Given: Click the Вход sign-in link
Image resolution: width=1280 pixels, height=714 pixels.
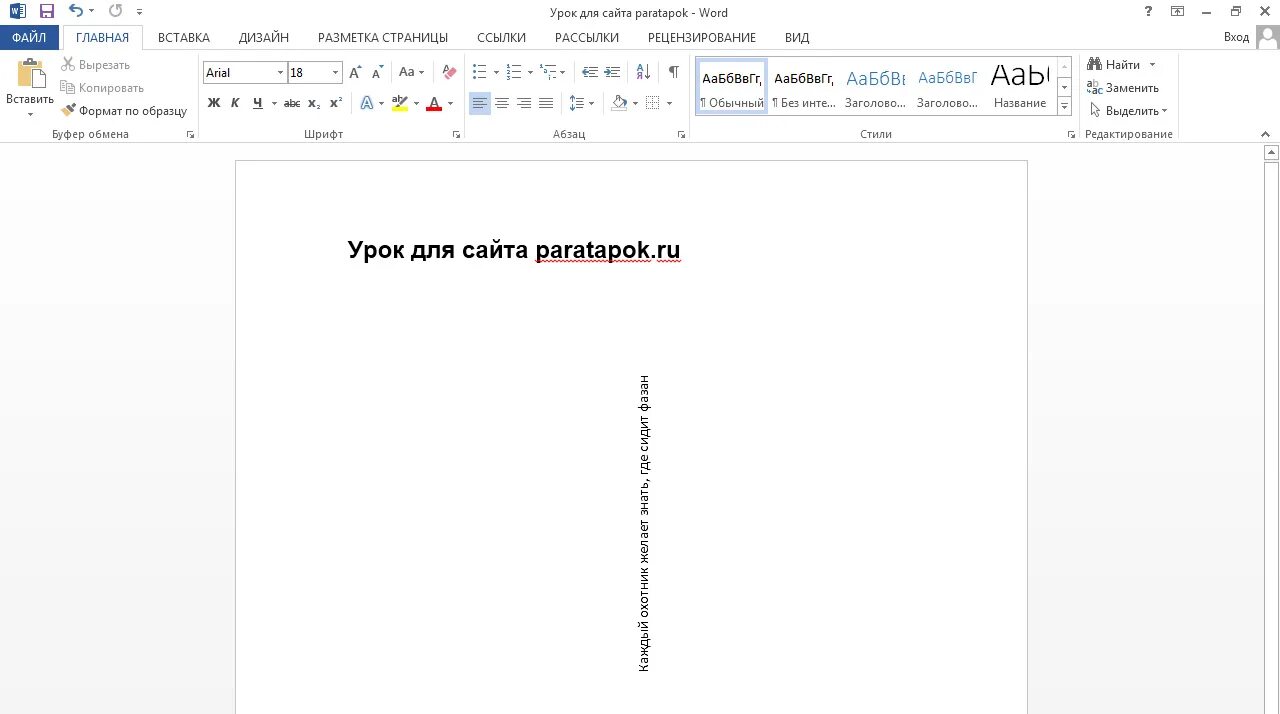Looking at the screenshot, I should pyautogui.click(x=1237, y=37).
